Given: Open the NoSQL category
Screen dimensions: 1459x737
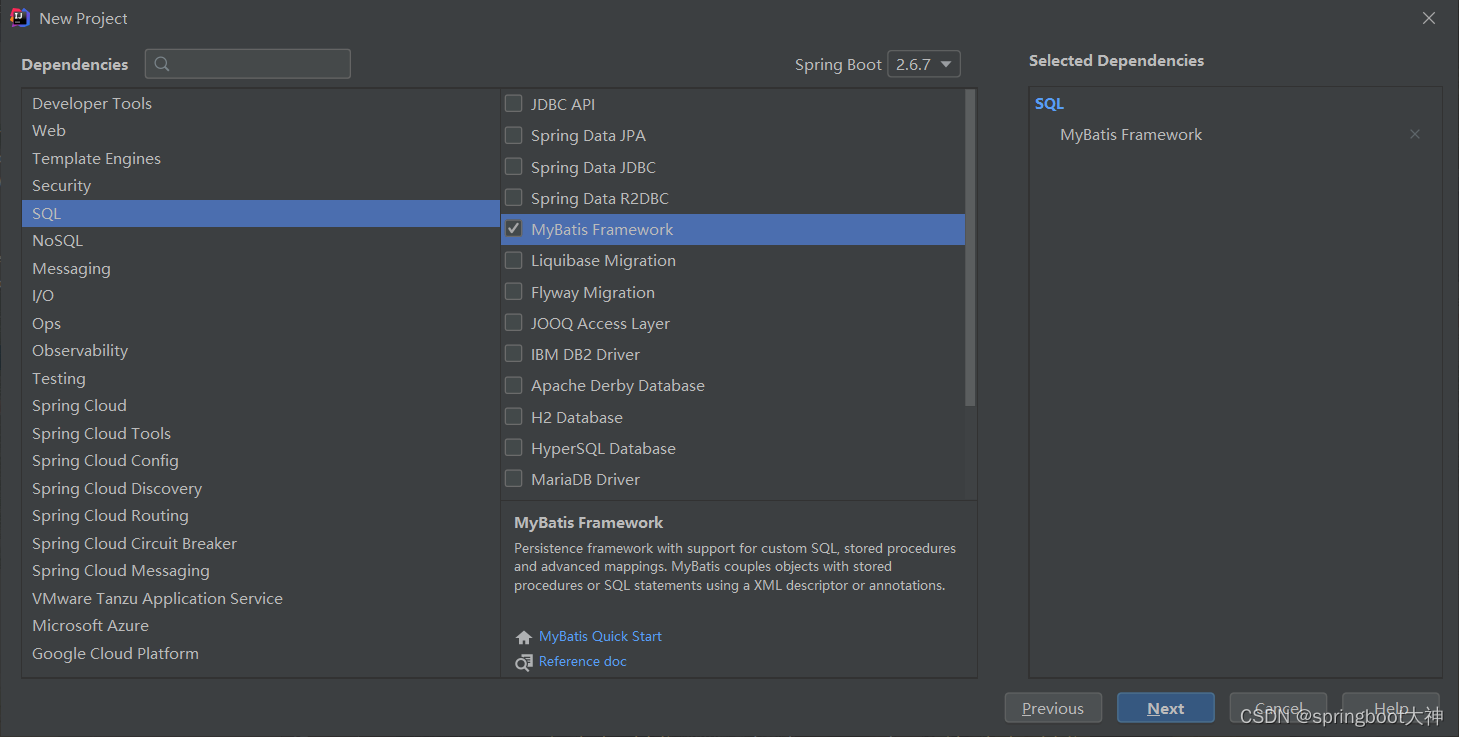Looking at the screenshot, I should pos(260,241).
